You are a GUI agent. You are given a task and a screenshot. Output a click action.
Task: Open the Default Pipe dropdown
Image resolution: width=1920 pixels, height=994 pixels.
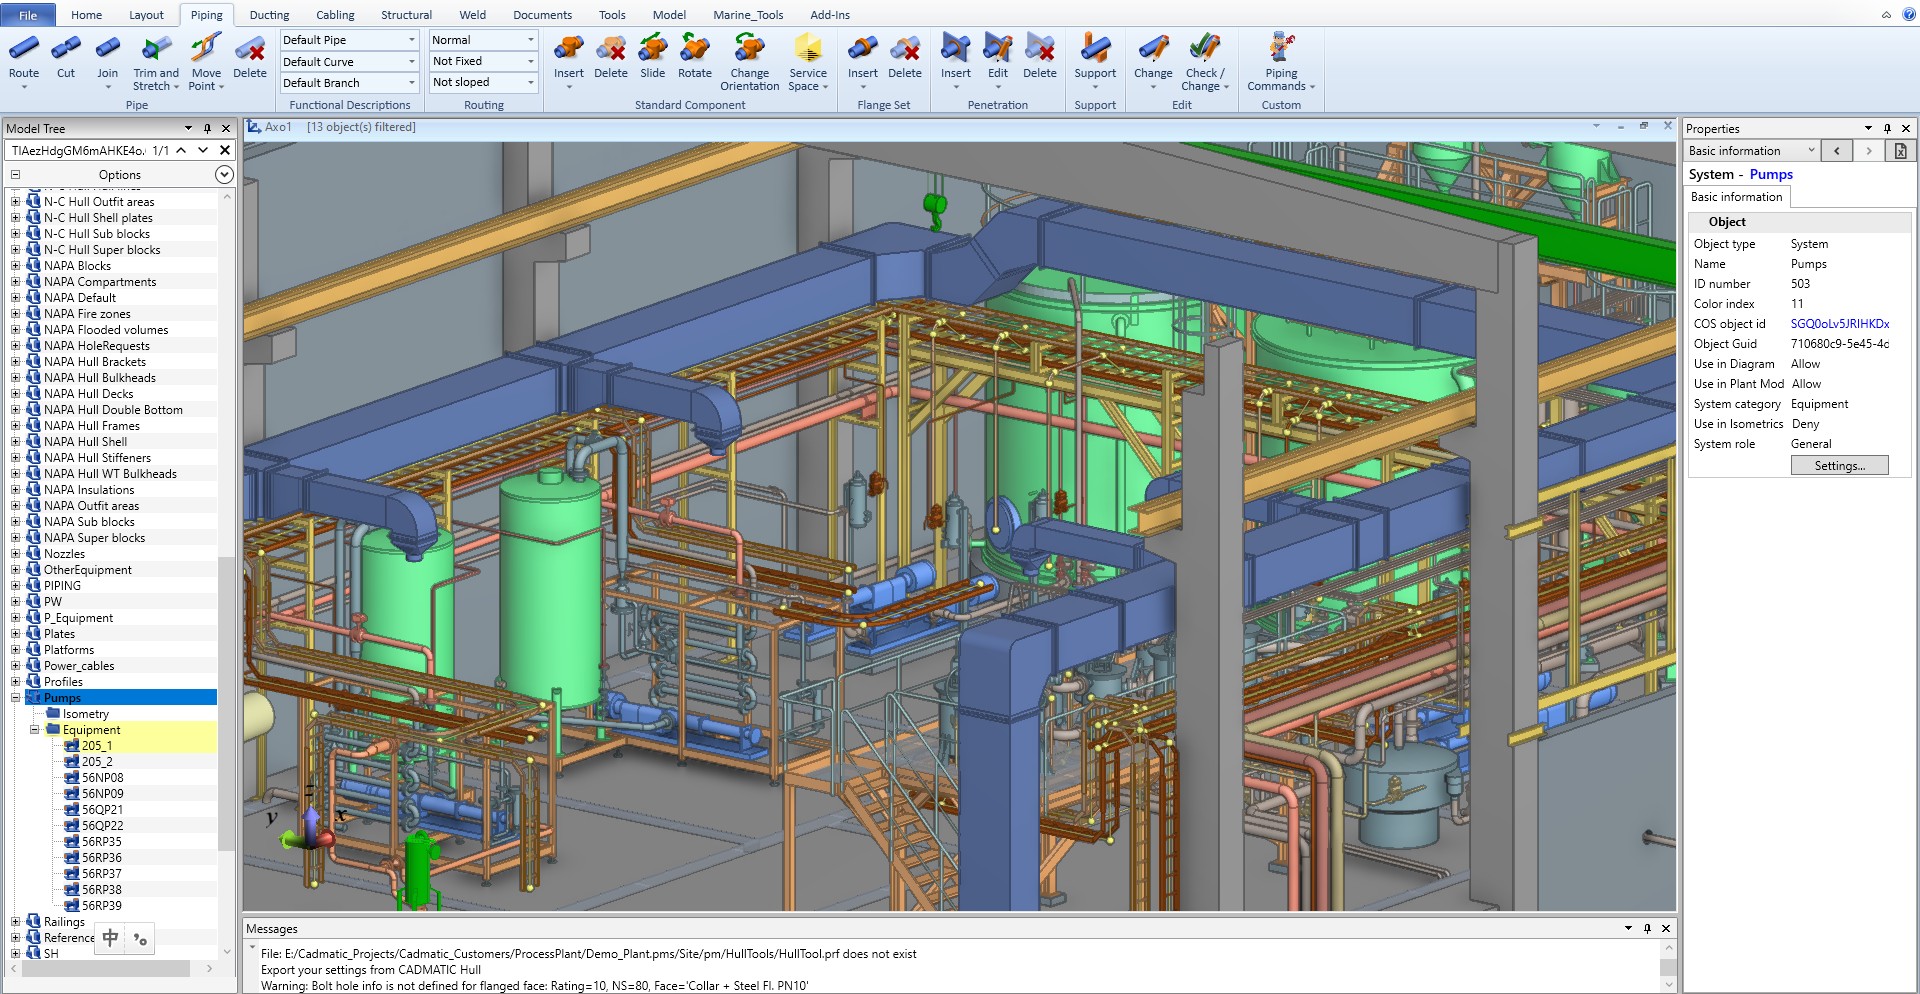pos(412,40)
